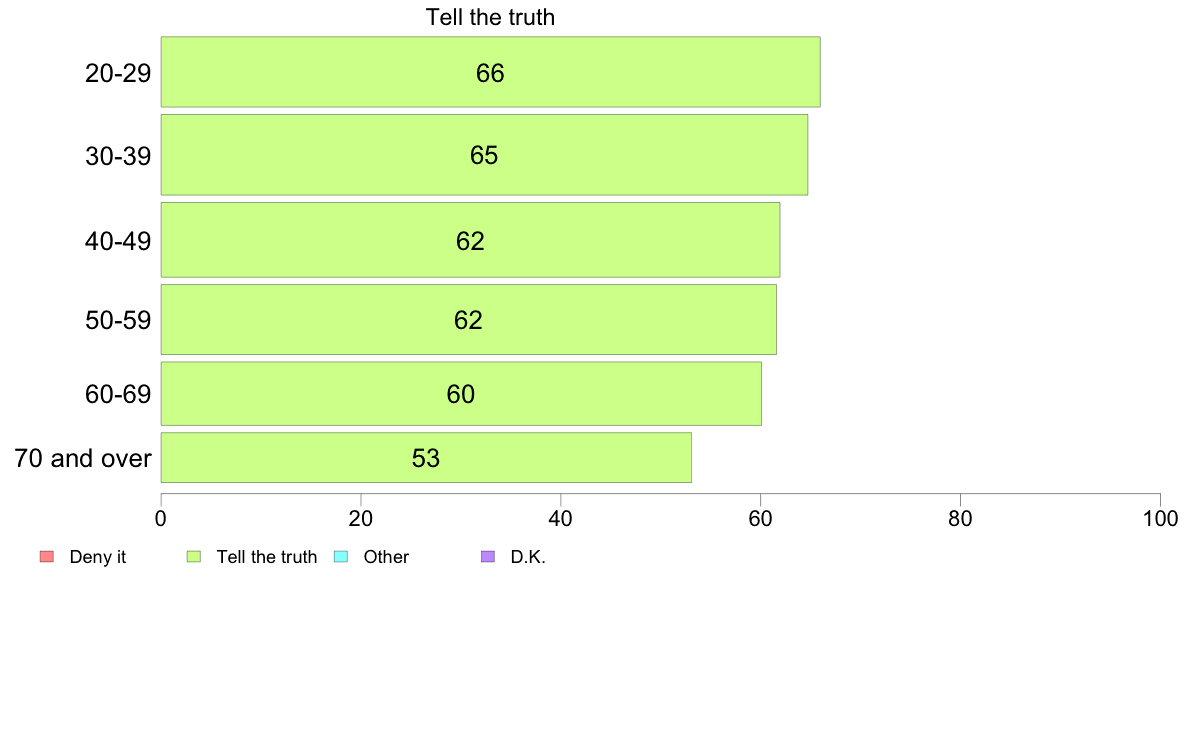Click the 50-59 bar showing 62
The image size is (1188, 736).
[468, 319]
